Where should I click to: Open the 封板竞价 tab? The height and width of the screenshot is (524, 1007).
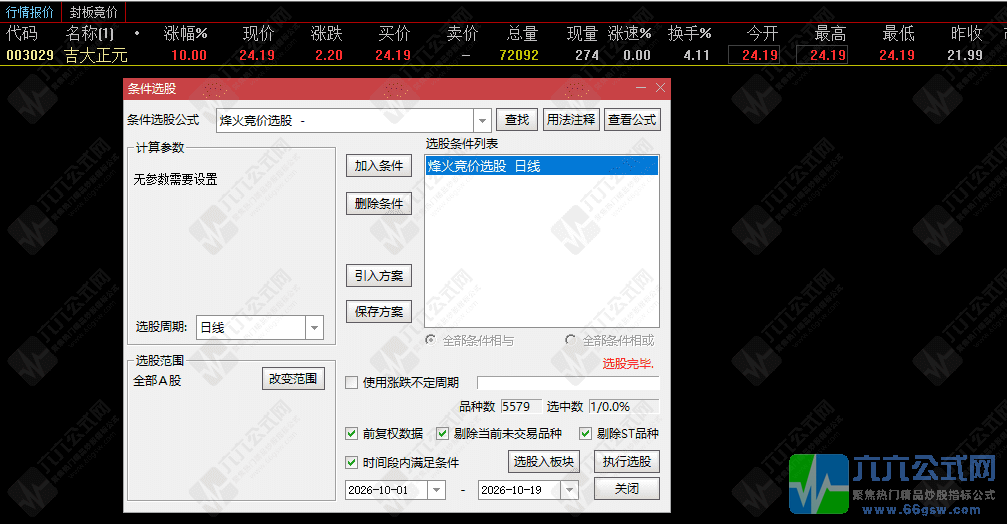tap(94, 12)
